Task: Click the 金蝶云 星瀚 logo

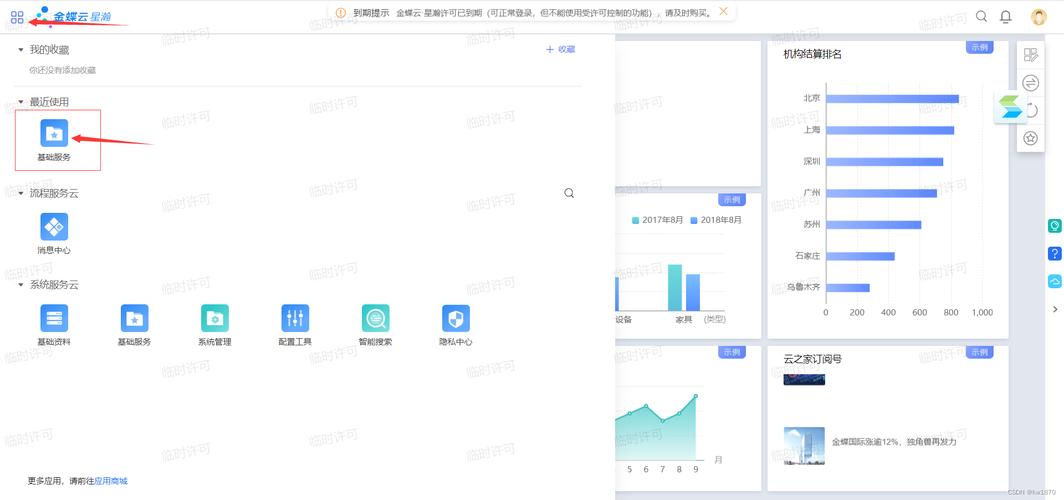Action: [x=73, y=15]
